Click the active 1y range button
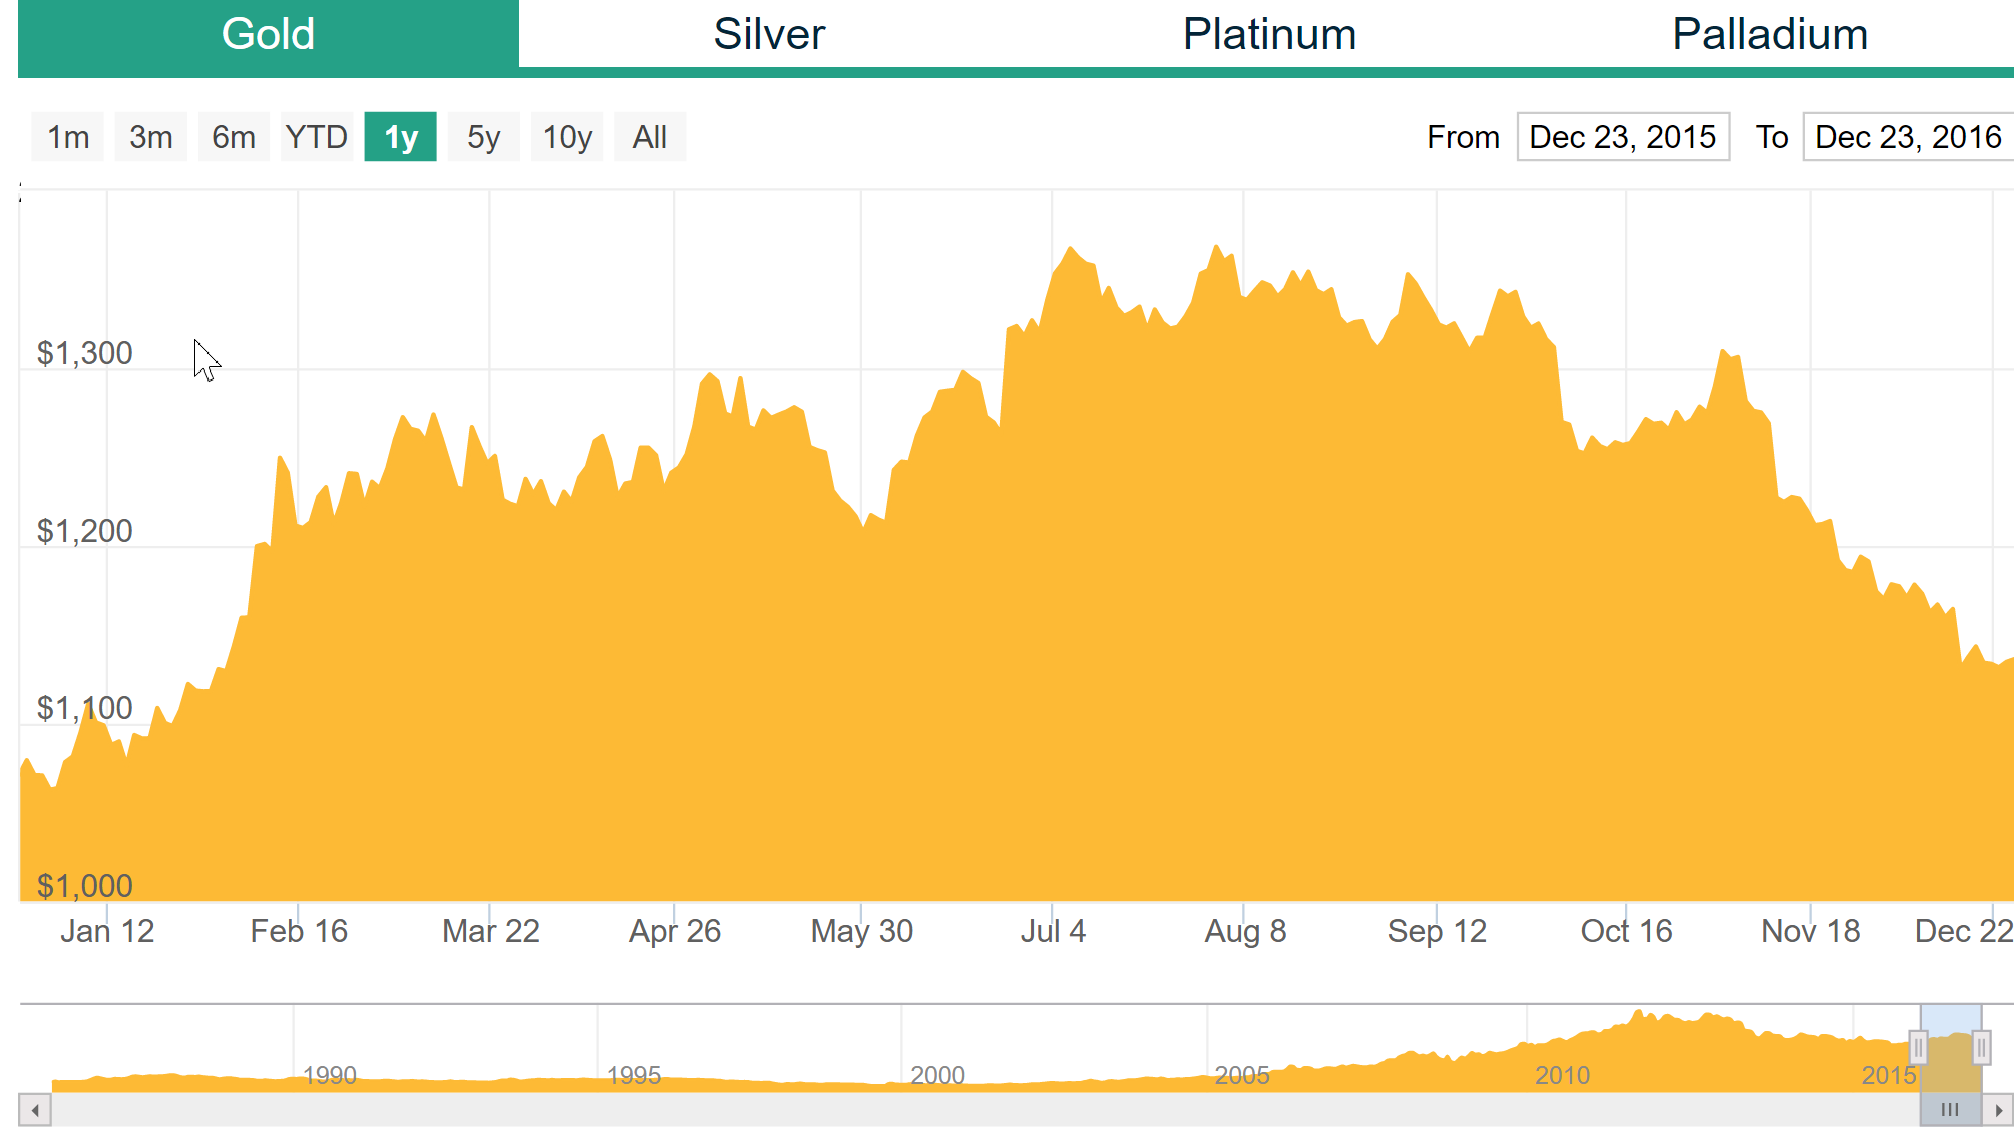2014x1127 pixels. click(400, 137)
